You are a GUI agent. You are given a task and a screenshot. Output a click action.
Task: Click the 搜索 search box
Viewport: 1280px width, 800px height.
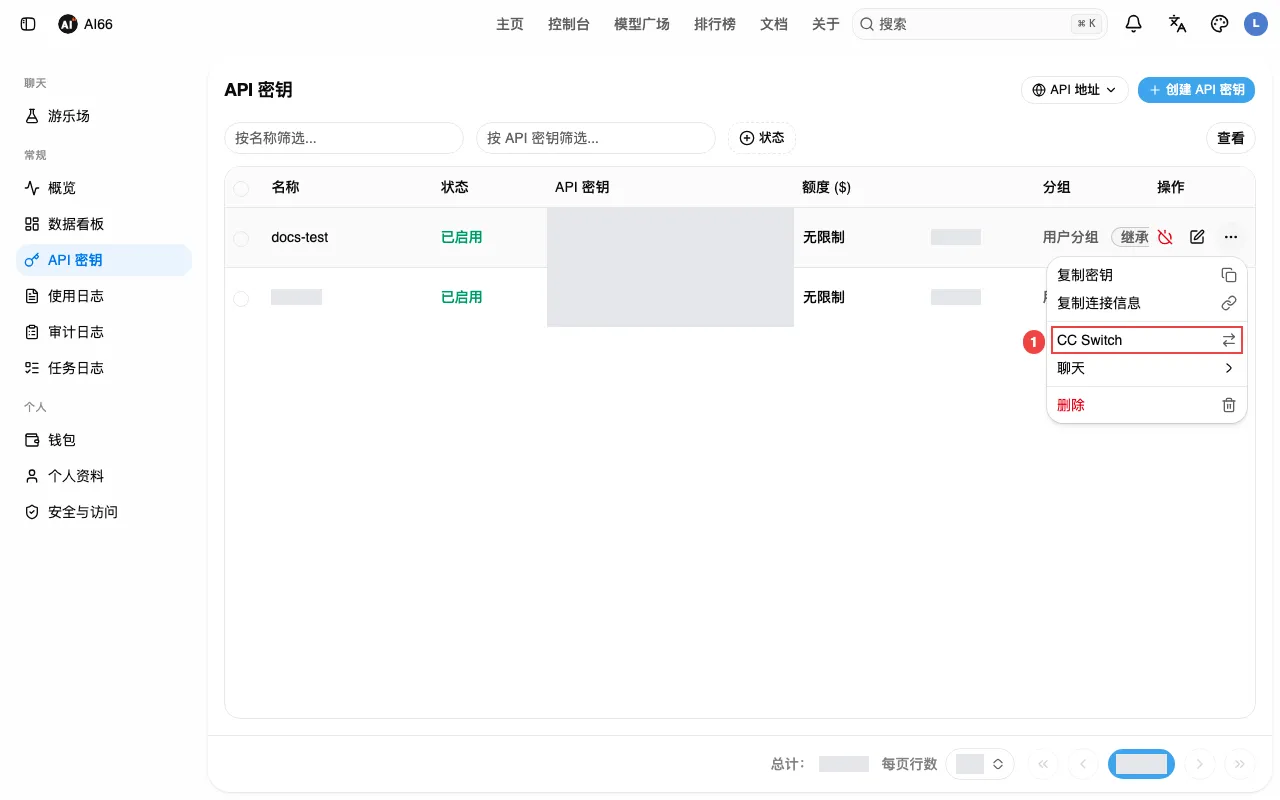980,24
